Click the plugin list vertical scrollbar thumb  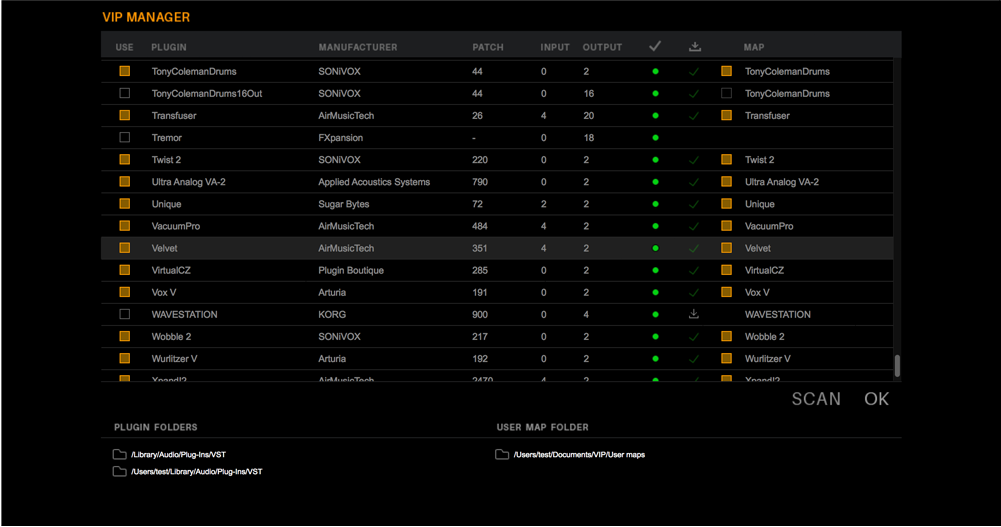pyautogui.click(x=897, y=366)
